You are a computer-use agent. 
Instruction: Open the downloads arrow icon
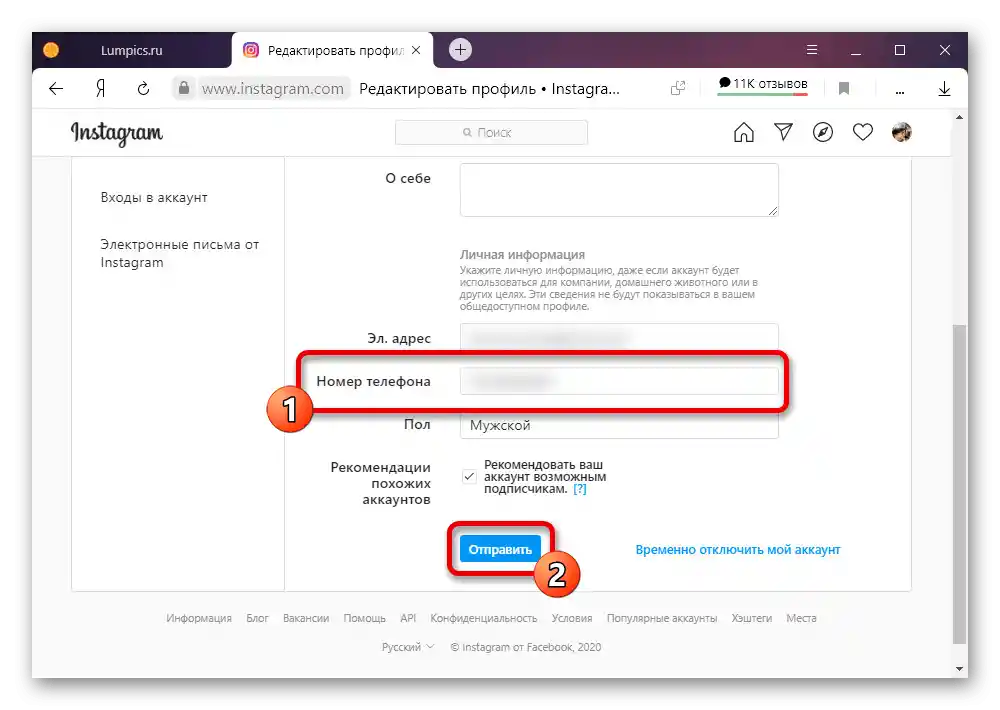[x=944, y=89]
